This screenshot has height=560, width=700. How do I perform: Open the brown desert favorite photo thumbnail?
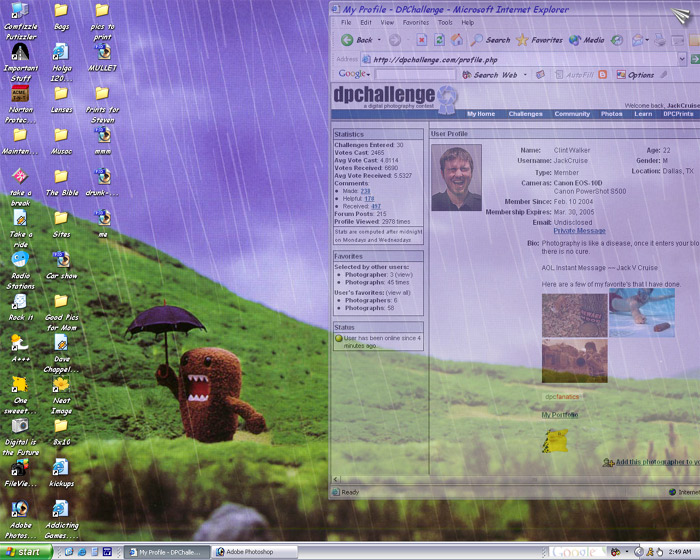[x=575, y=361]
